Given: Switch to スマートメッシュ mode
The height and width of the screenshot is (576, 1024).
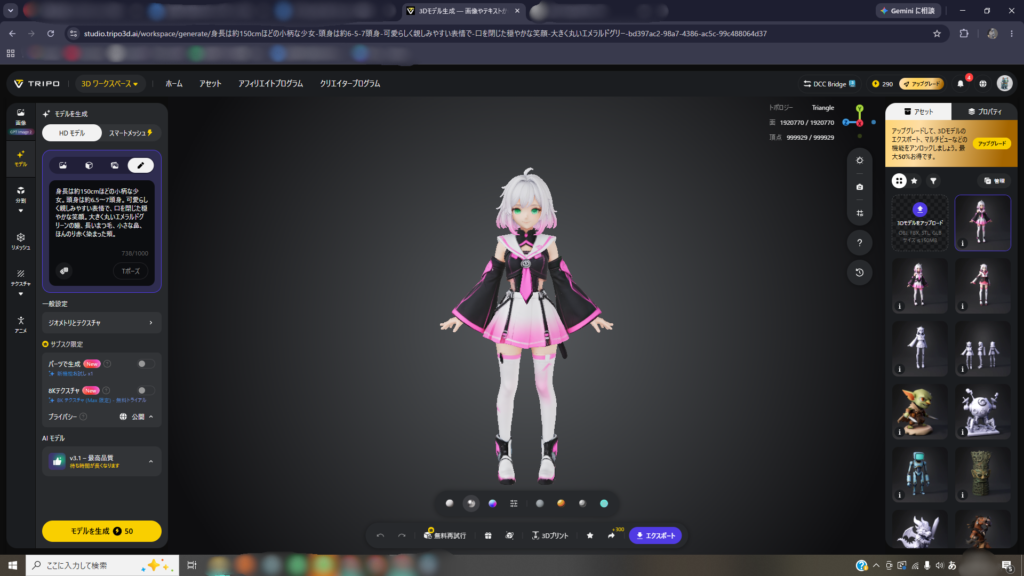Looking at the screenshot, I should click(131, 133).
